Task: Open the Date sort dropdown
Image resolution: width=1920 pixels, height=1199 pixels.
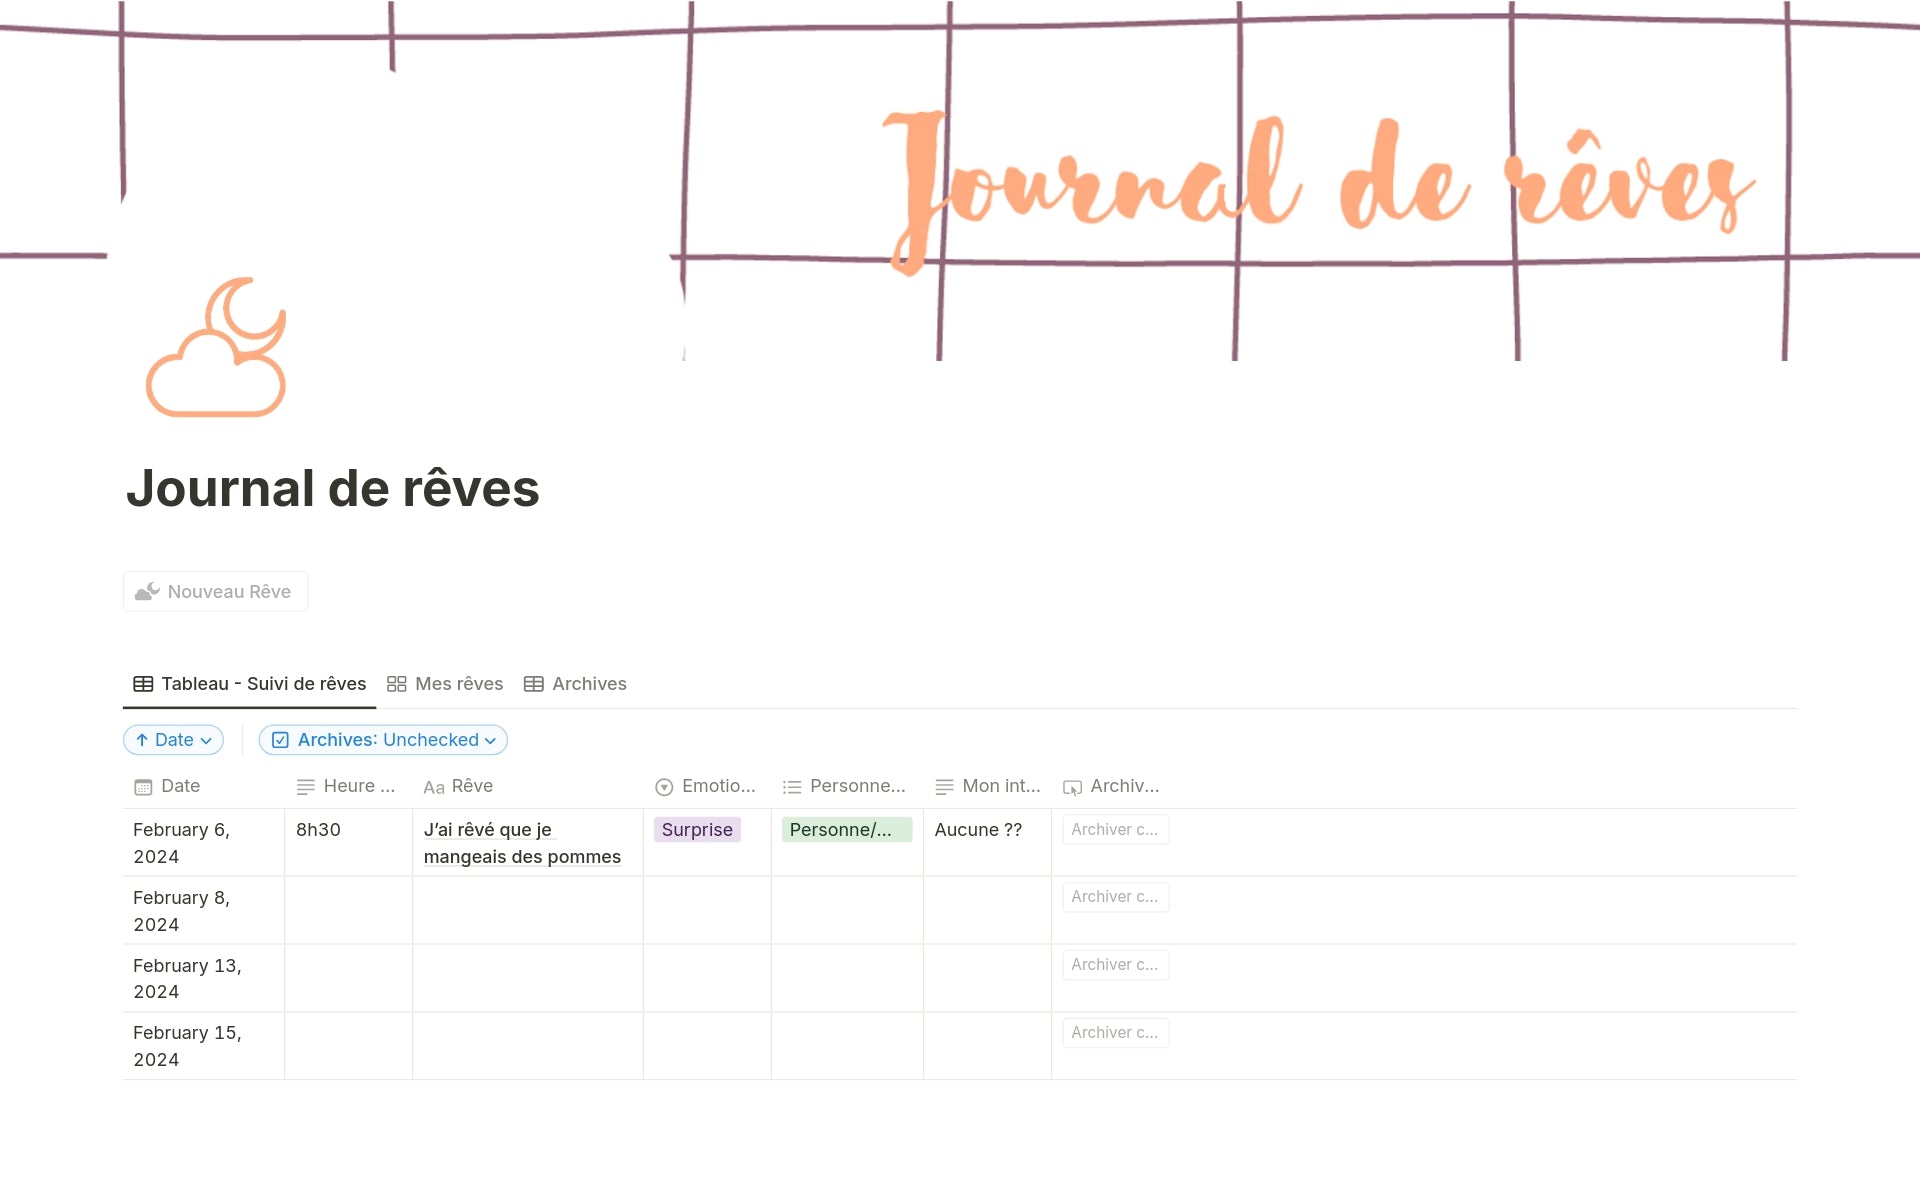Action: [x=173, y=740]
